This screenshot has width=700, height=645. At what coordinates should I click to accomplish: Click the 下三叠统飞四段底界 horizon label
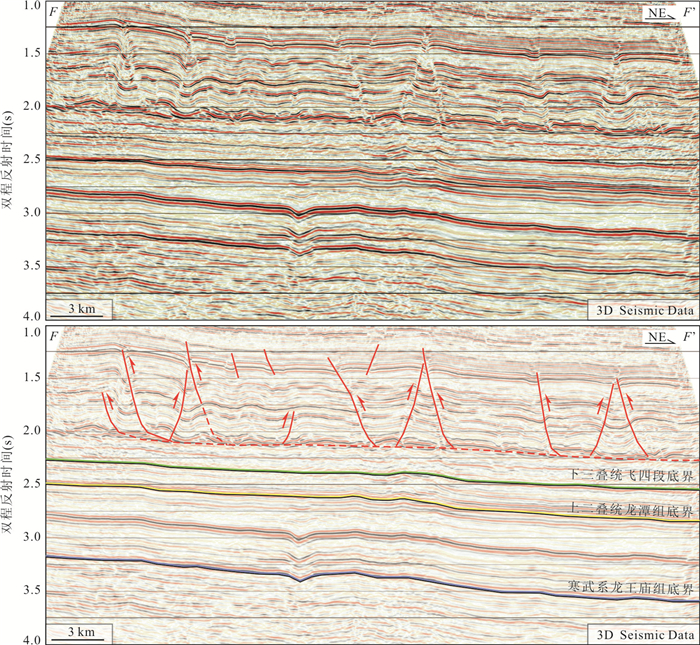tap(632, 474)
